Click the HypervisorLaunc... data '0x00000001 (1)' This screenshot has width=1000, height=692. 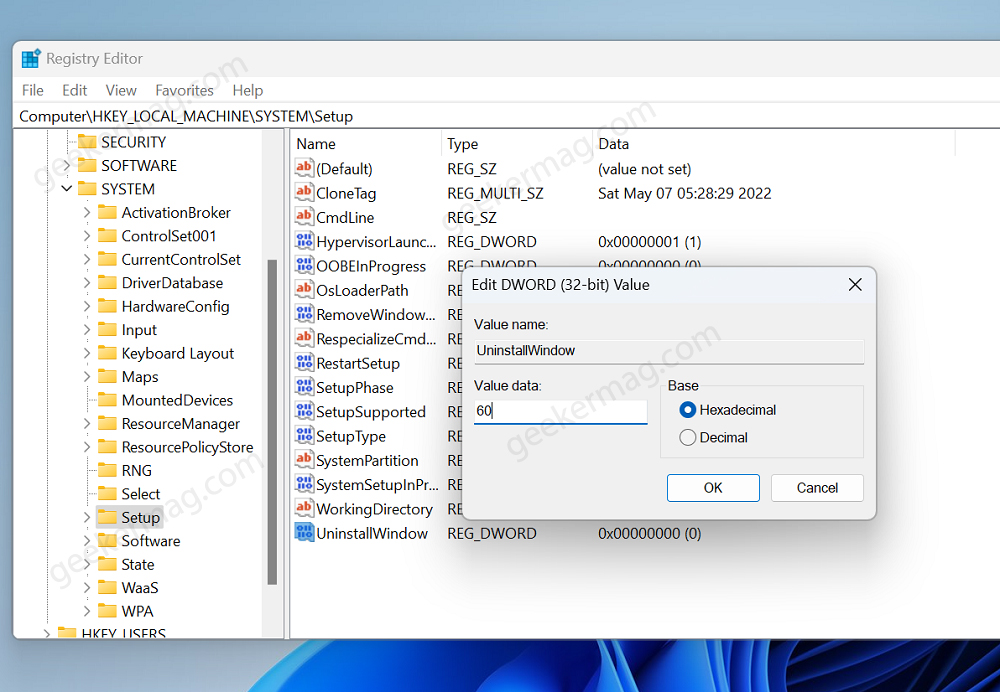[649, 242]
